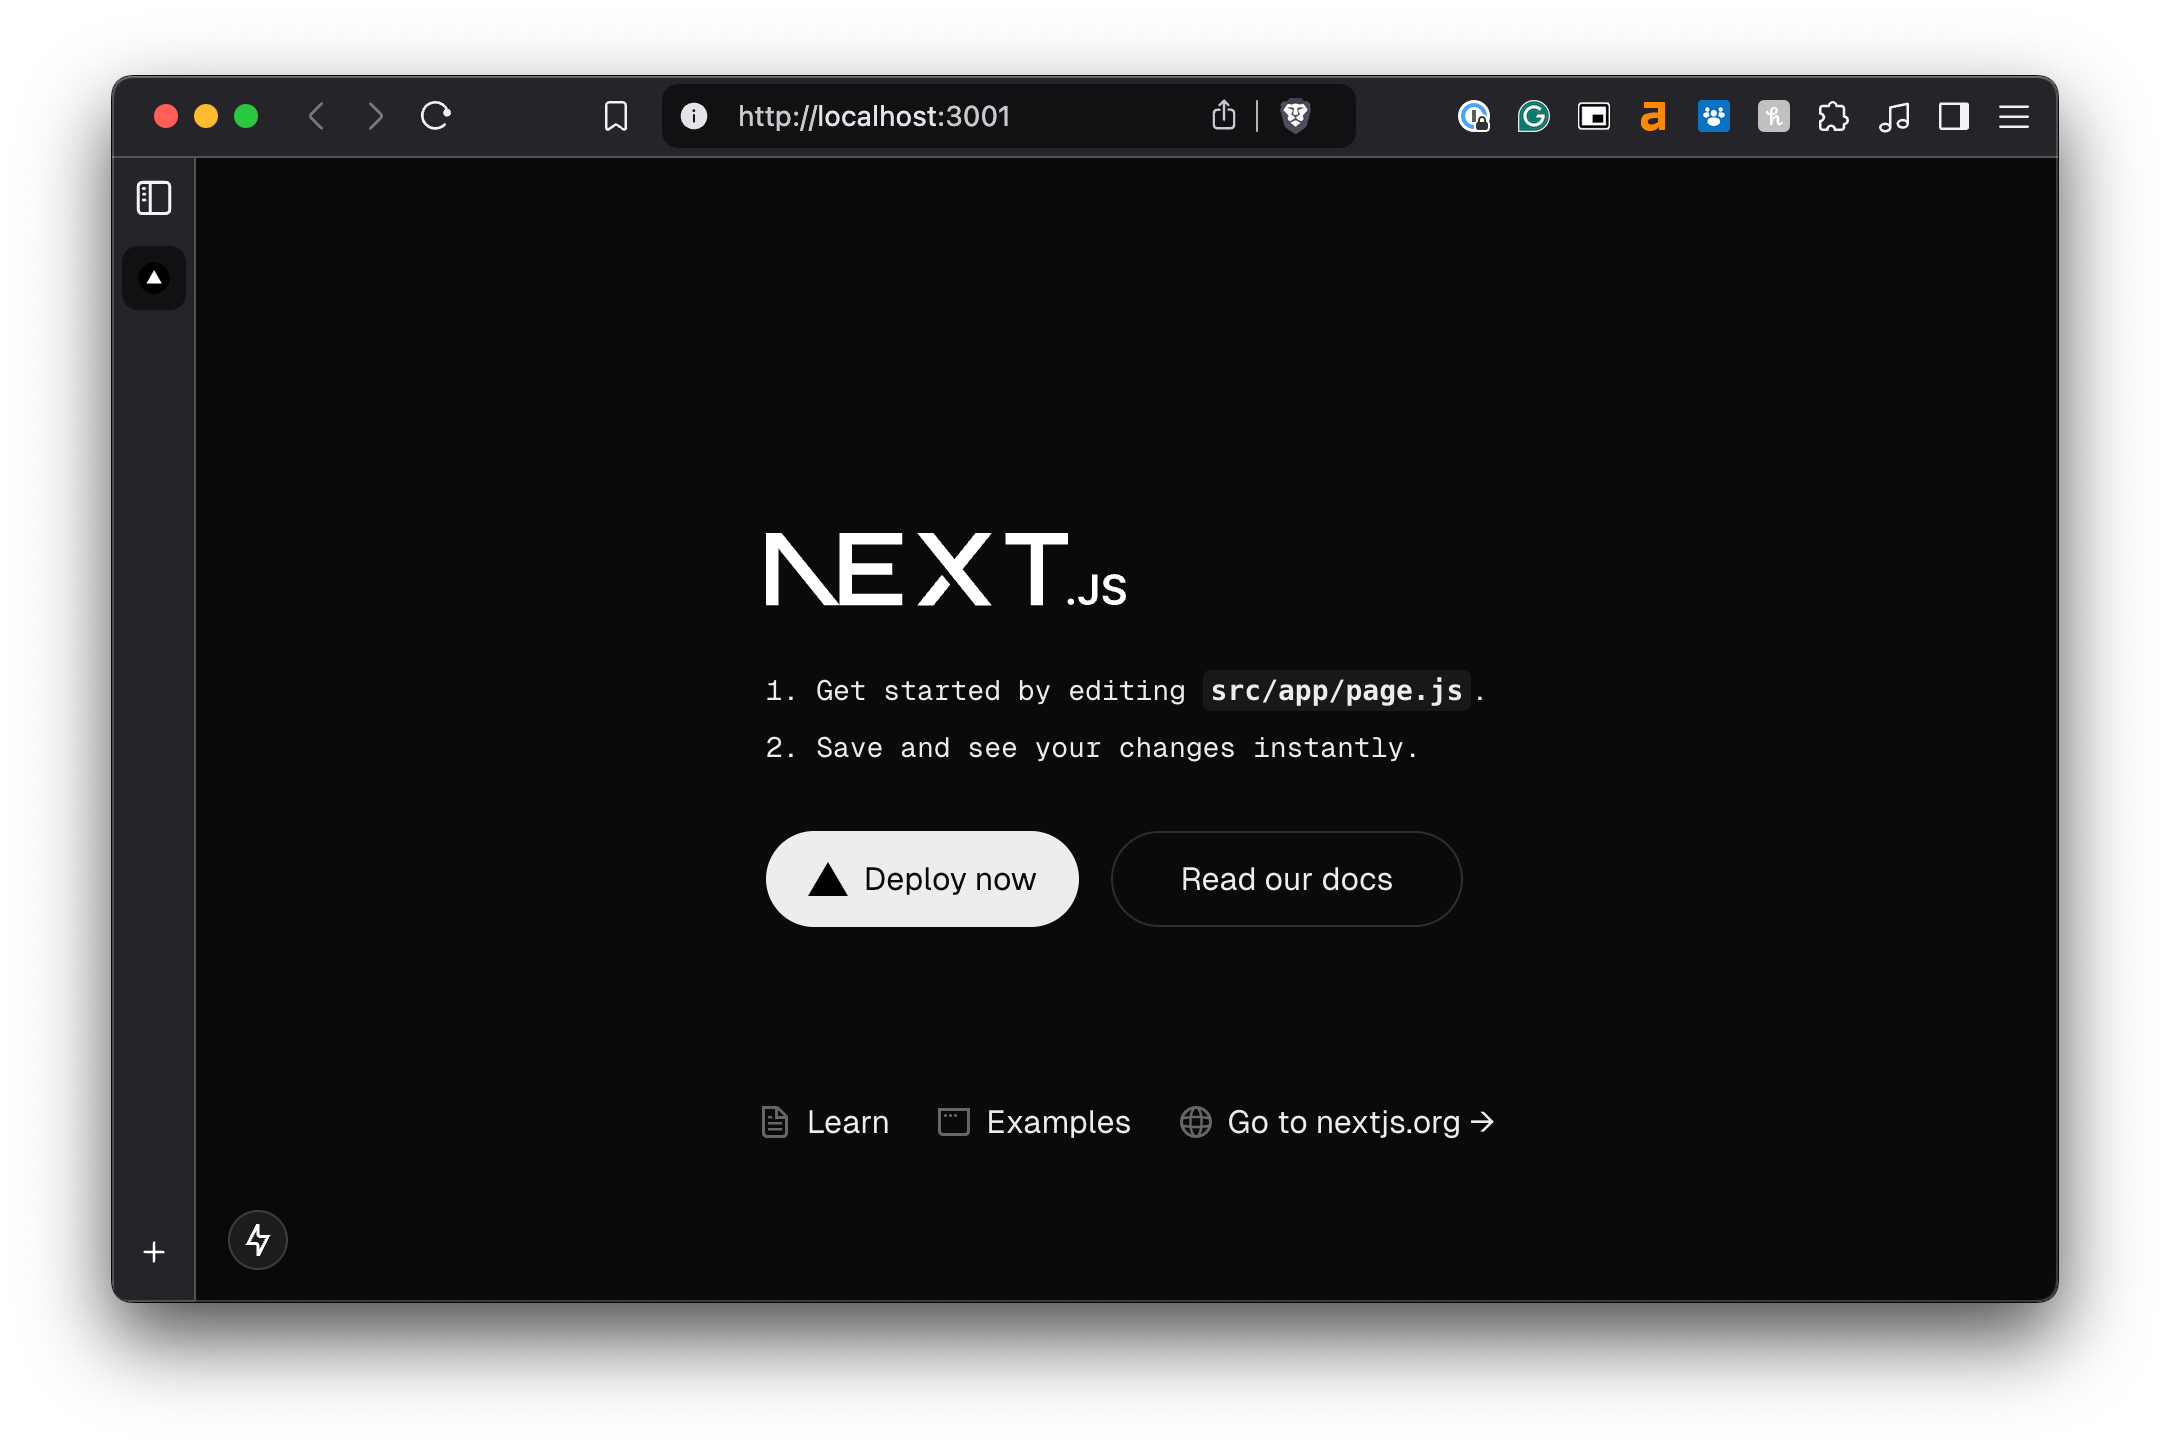Open the share menu in address bar

pyautogui.click(x=1224, y=116)
